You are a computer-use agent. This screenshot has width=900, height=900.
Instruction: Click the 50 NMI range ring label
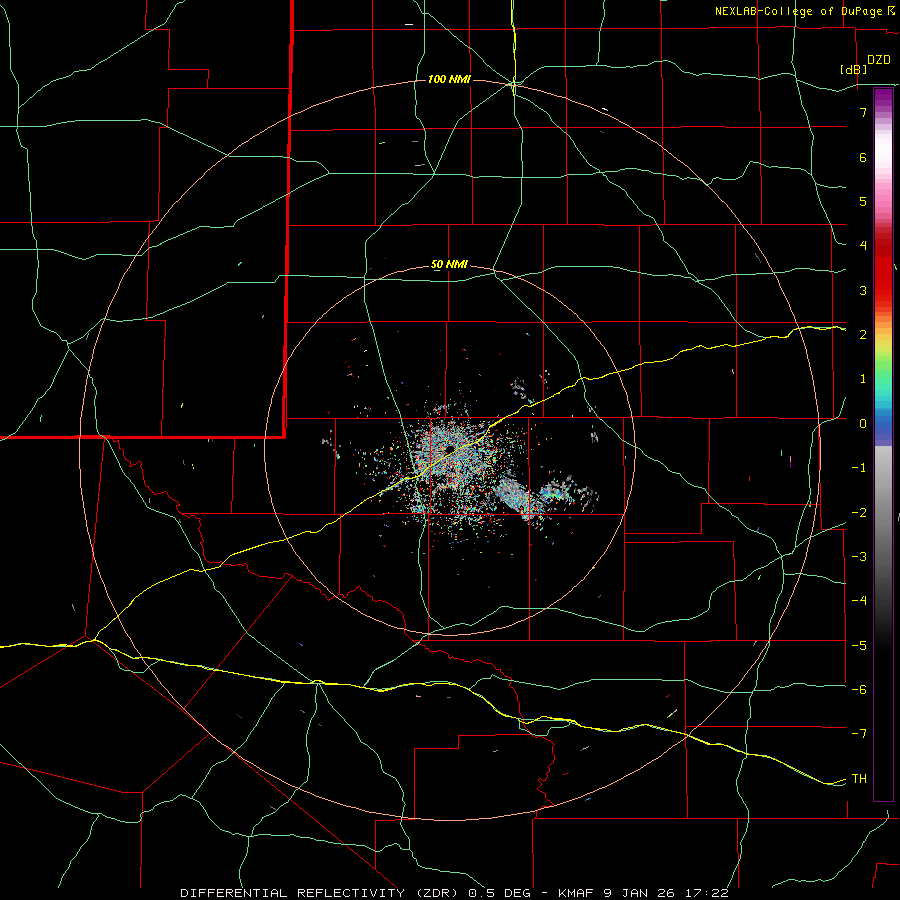tap(449, 264)
